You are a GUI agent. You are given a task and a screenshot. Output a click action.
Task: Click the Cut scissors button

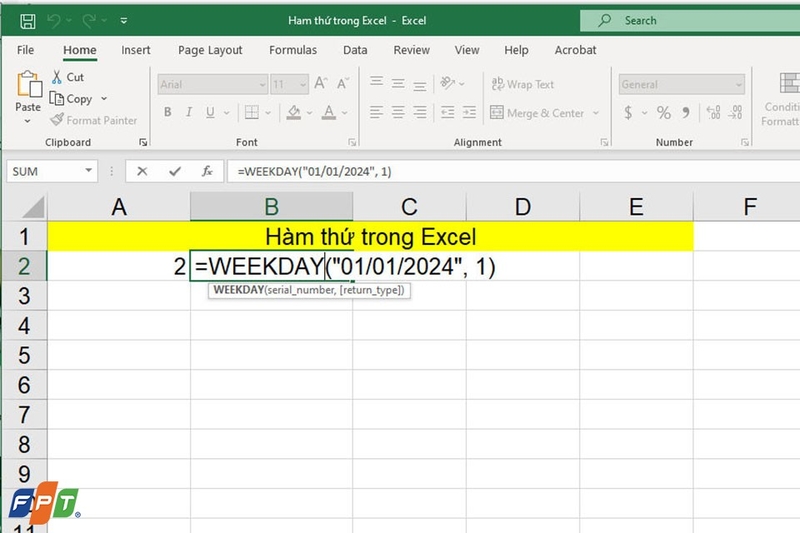[68, 77]
